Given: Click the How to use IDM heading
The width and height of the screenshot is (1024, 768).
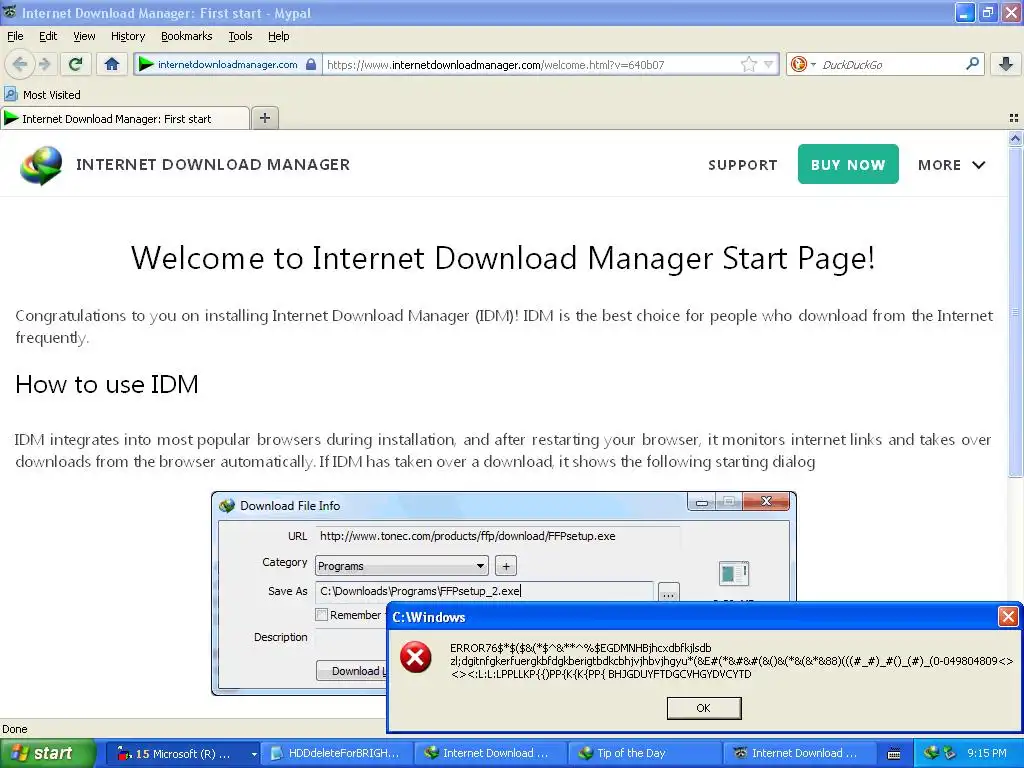Looking at the screenshot, I should tap(106, 384).
